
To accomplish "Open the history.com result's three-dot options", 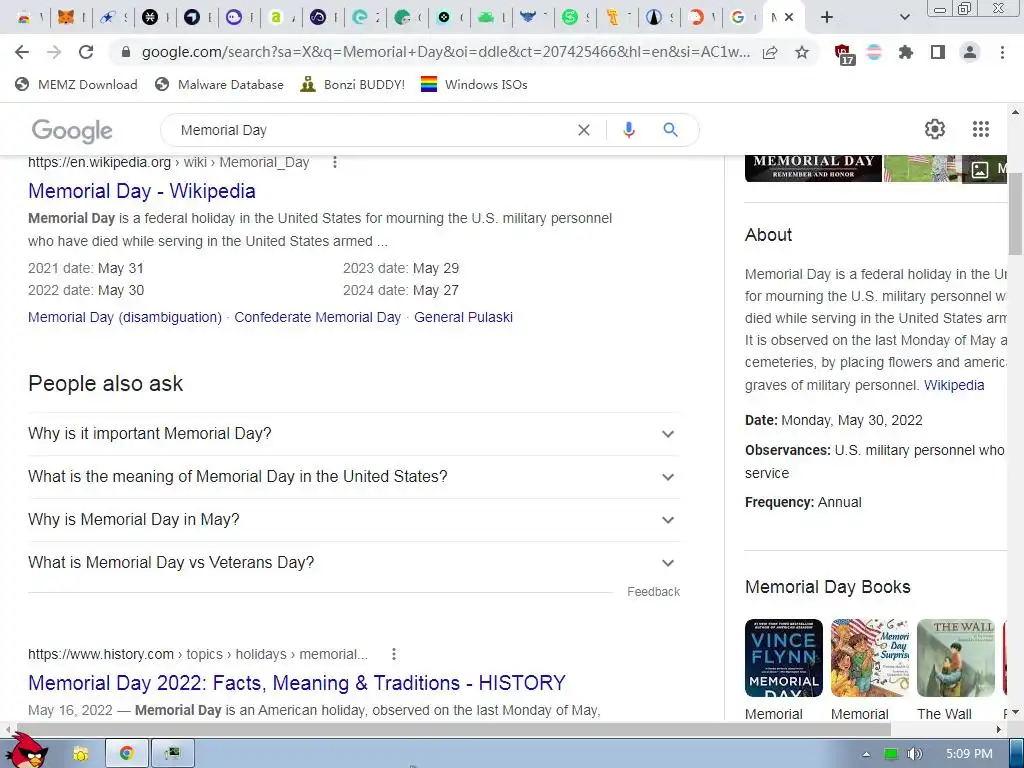I will (393, 654).
